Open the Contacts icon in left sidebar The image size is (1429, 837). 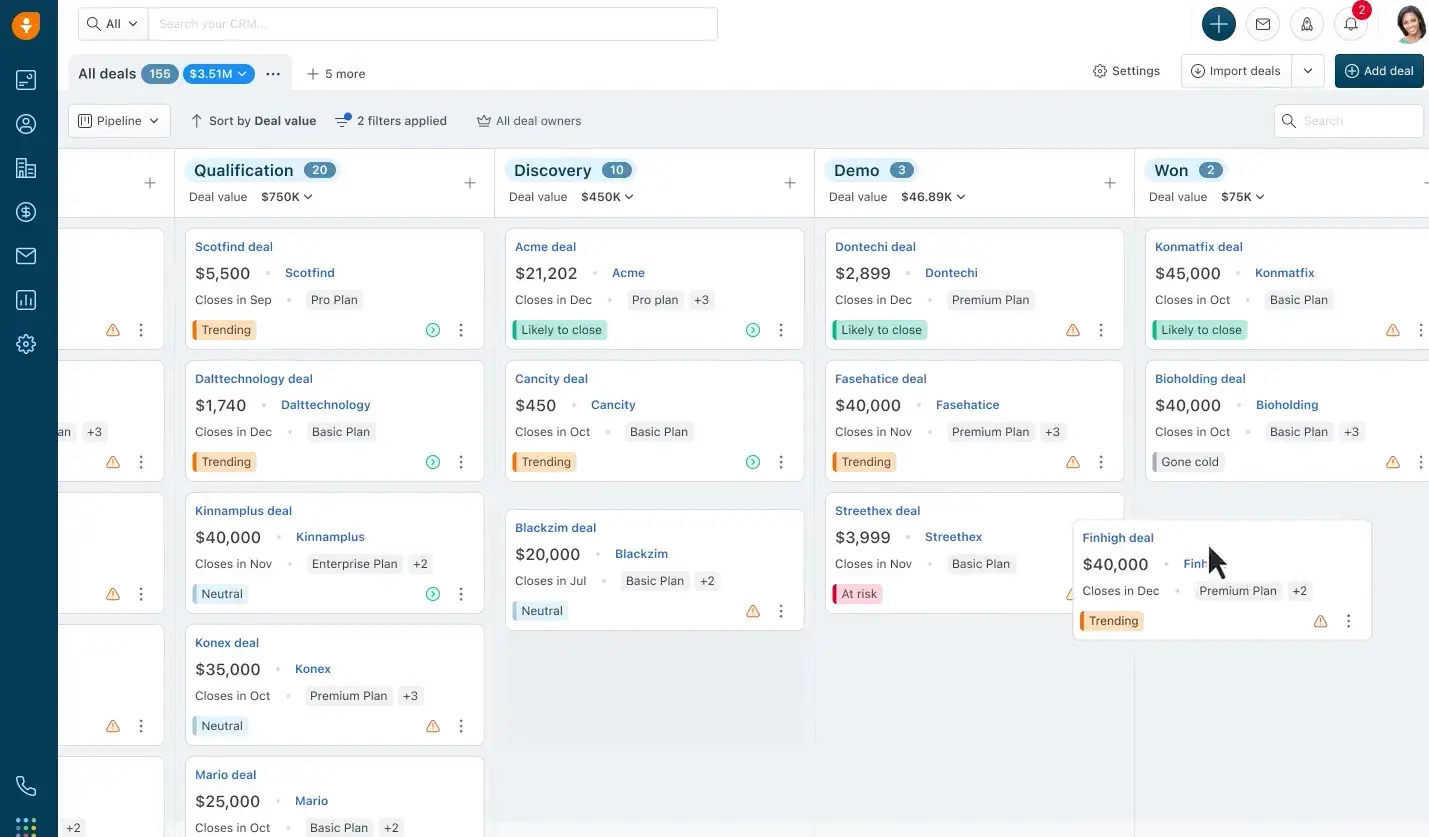tap(26, 124)
